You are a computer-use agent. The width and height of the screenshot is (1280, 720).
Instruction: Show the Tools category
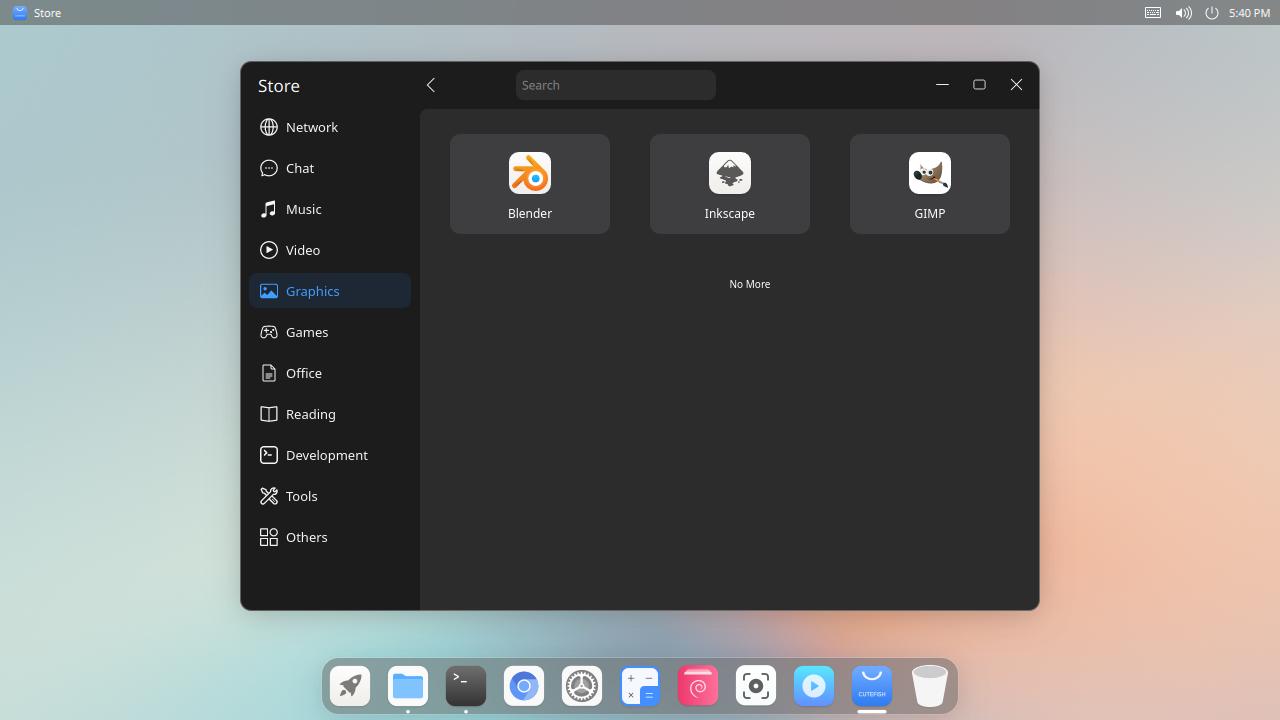(x=330, y=496)
